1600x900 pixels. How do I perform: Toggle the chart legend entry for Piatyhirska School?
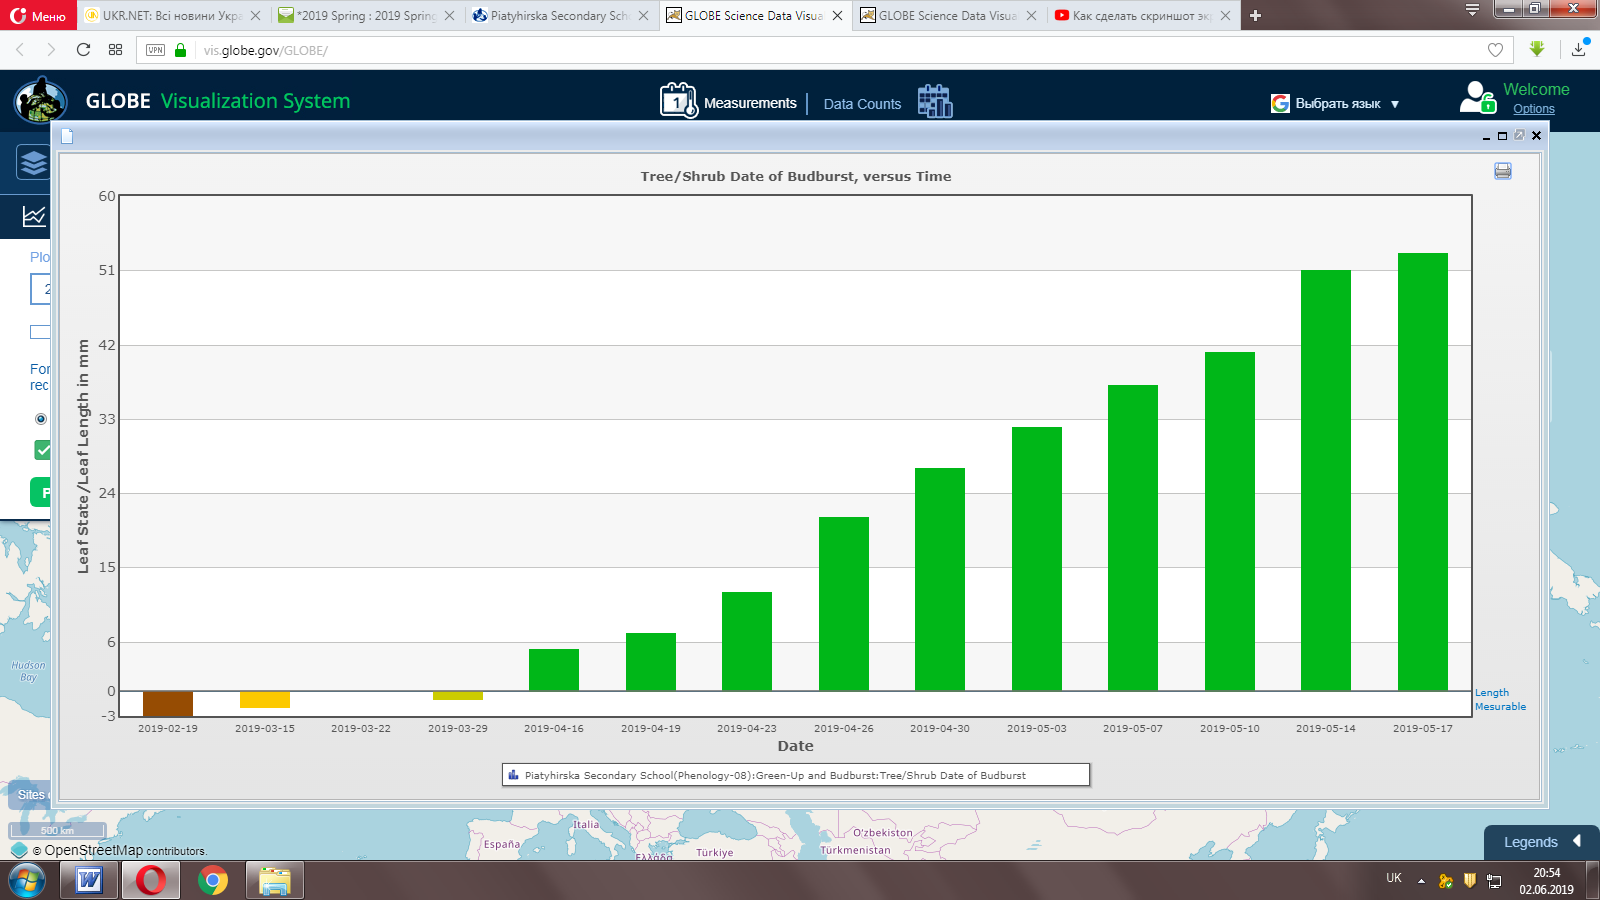pyautogui.click(x=795, y=775)
